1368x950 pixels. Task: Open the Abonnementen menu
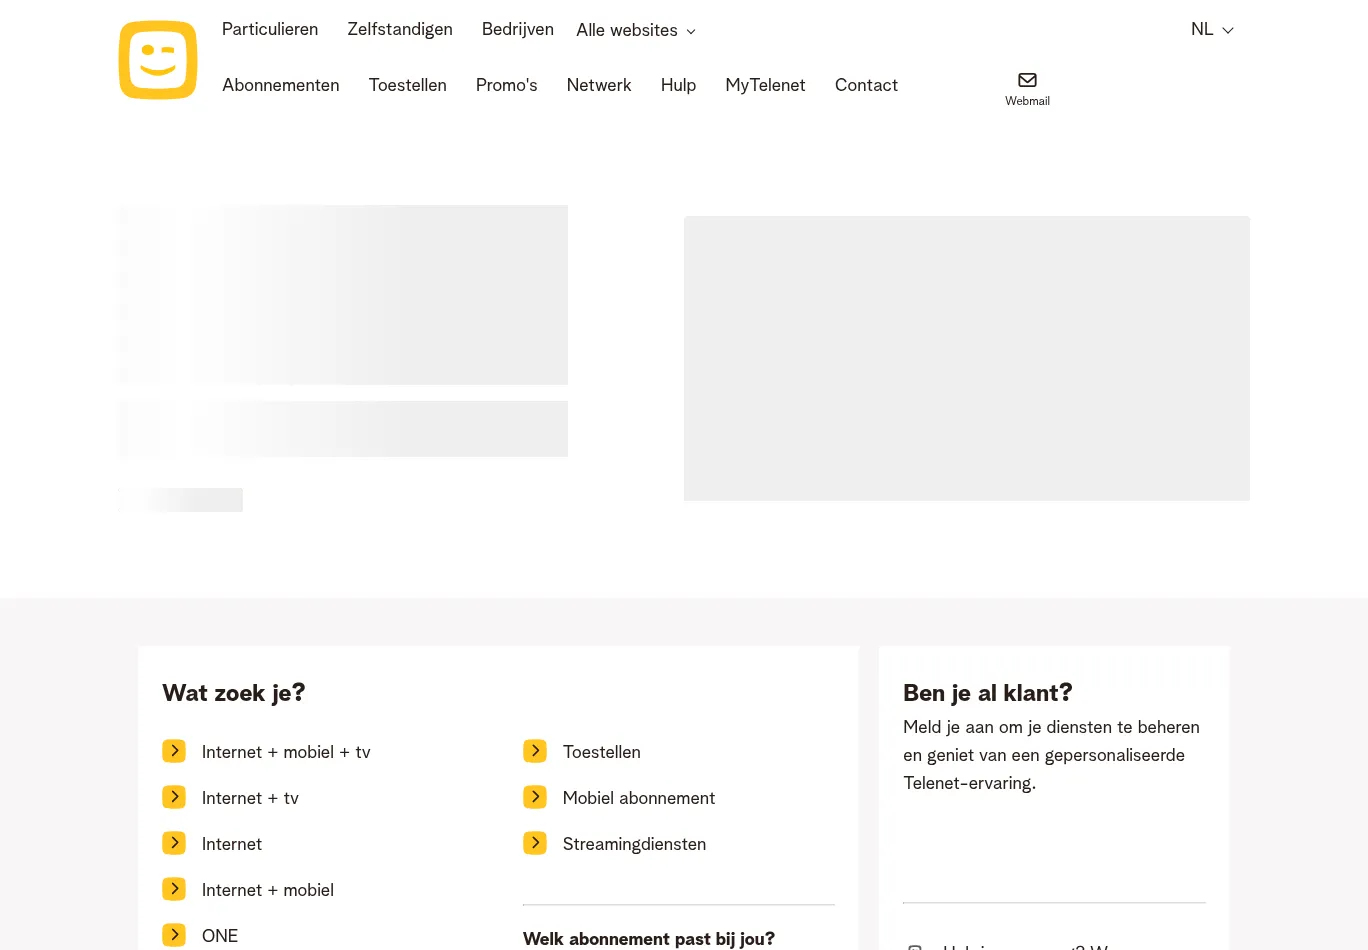pyautogui.click(x=280, y=85)
